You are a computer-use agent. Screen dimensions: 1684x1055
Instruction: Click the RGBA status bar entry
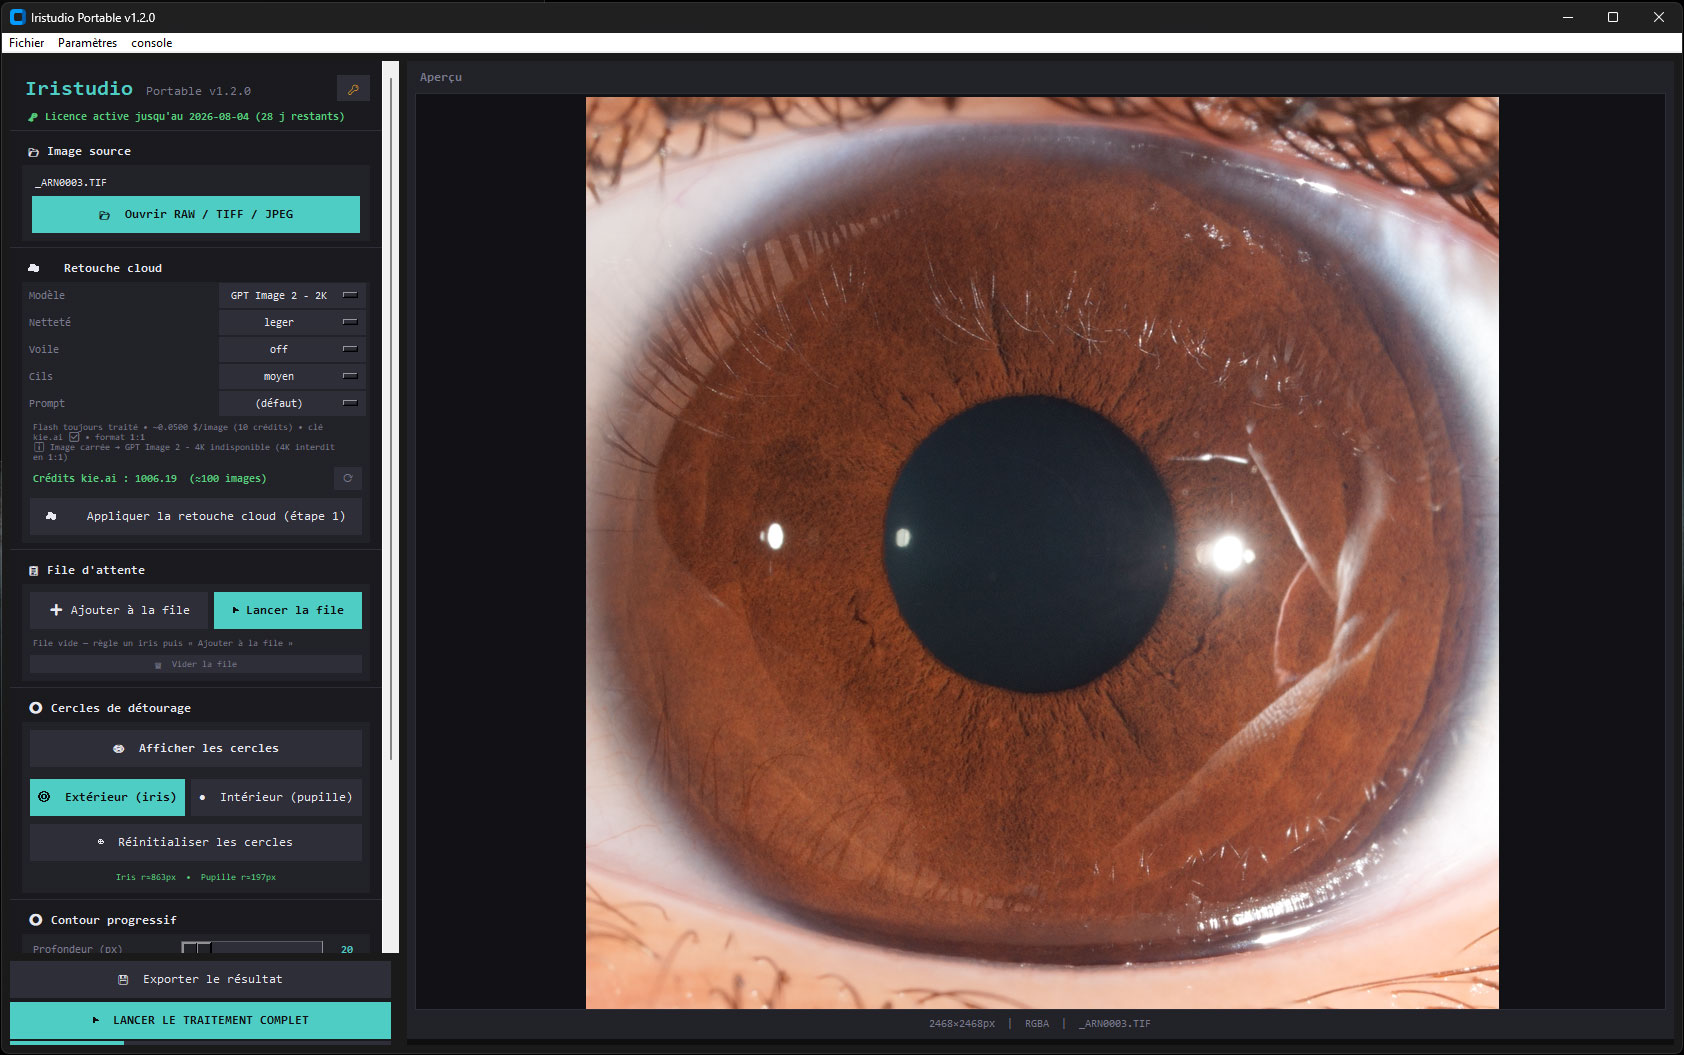coord(1037,1024)
